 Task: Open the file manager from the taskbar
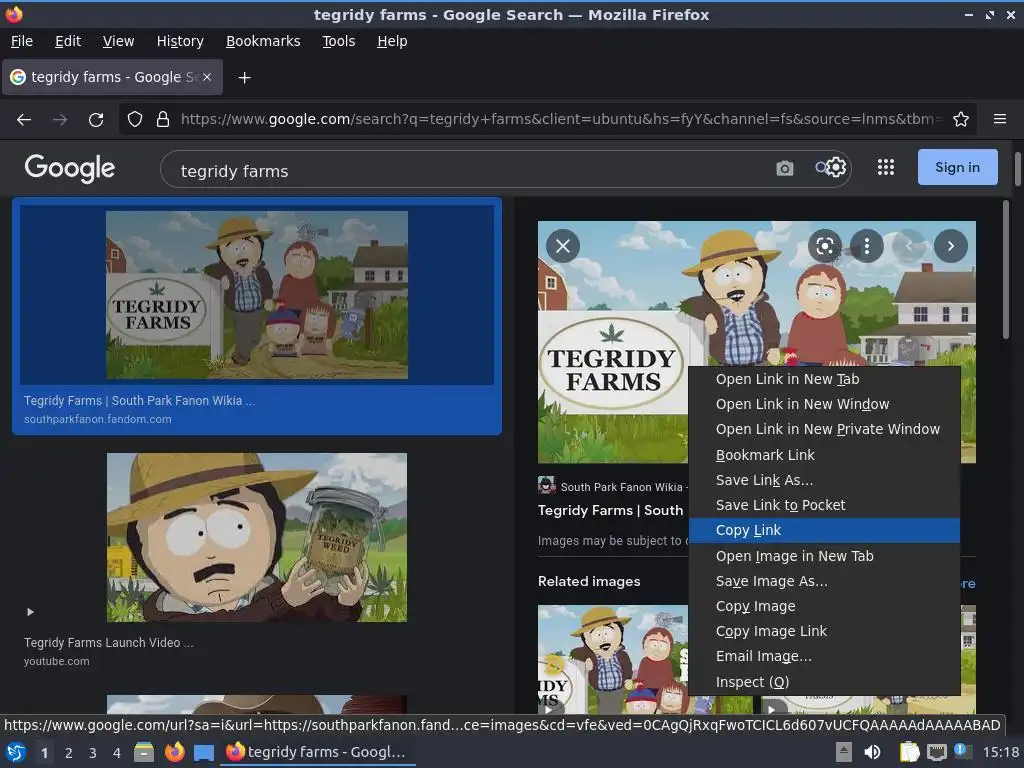click(144, 752)
